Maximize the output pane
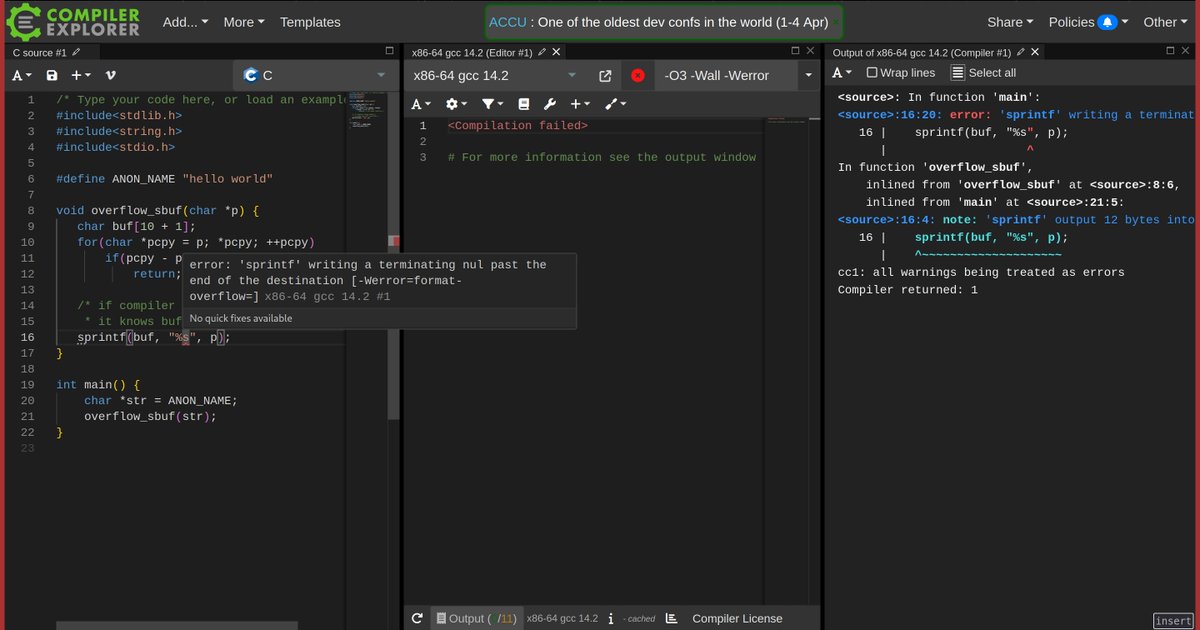Viewport: 1200px width, 630px height. click(1172, 51)
